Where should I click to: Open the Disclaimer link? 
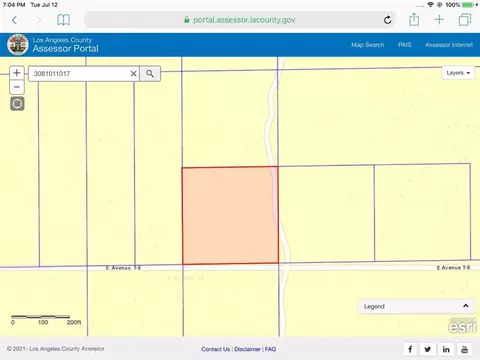247,349
